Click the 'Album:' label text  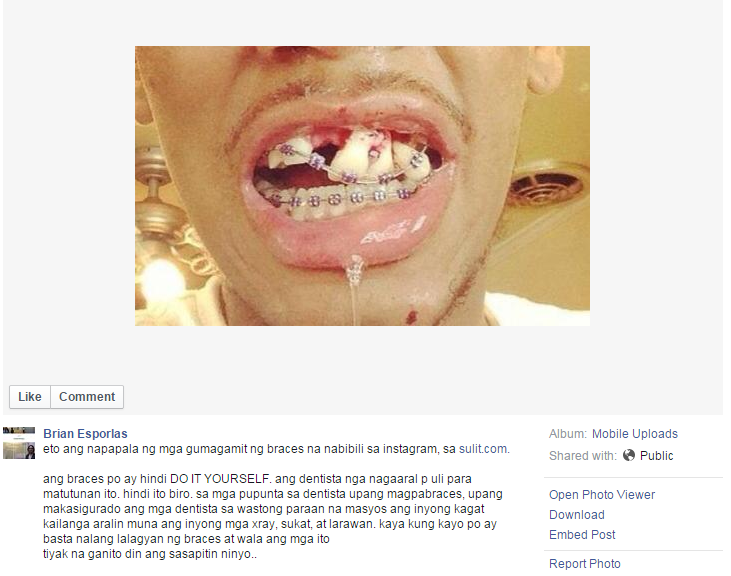(x=568, y=433)
